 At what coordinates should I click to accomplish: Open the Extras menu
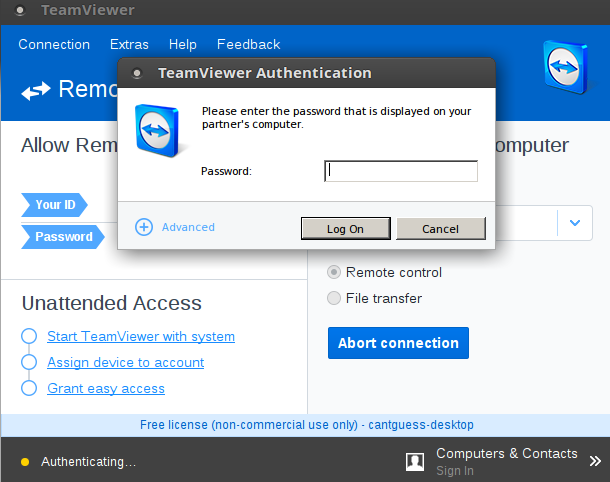coord(129,44)
